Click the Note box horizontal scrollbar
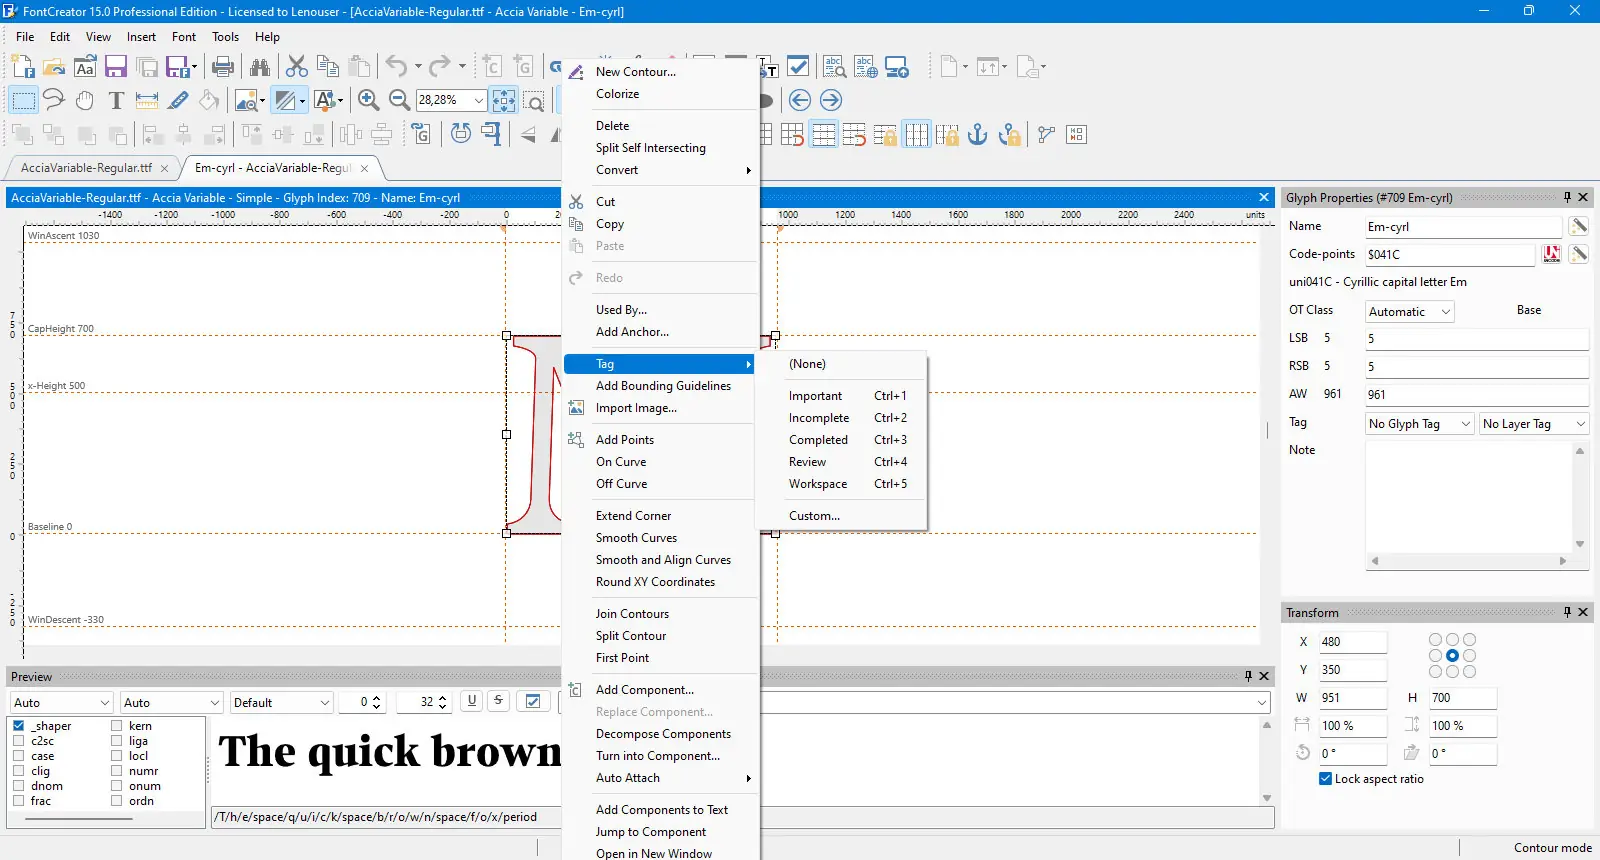1600x860 pixels. coord(1469,561)
